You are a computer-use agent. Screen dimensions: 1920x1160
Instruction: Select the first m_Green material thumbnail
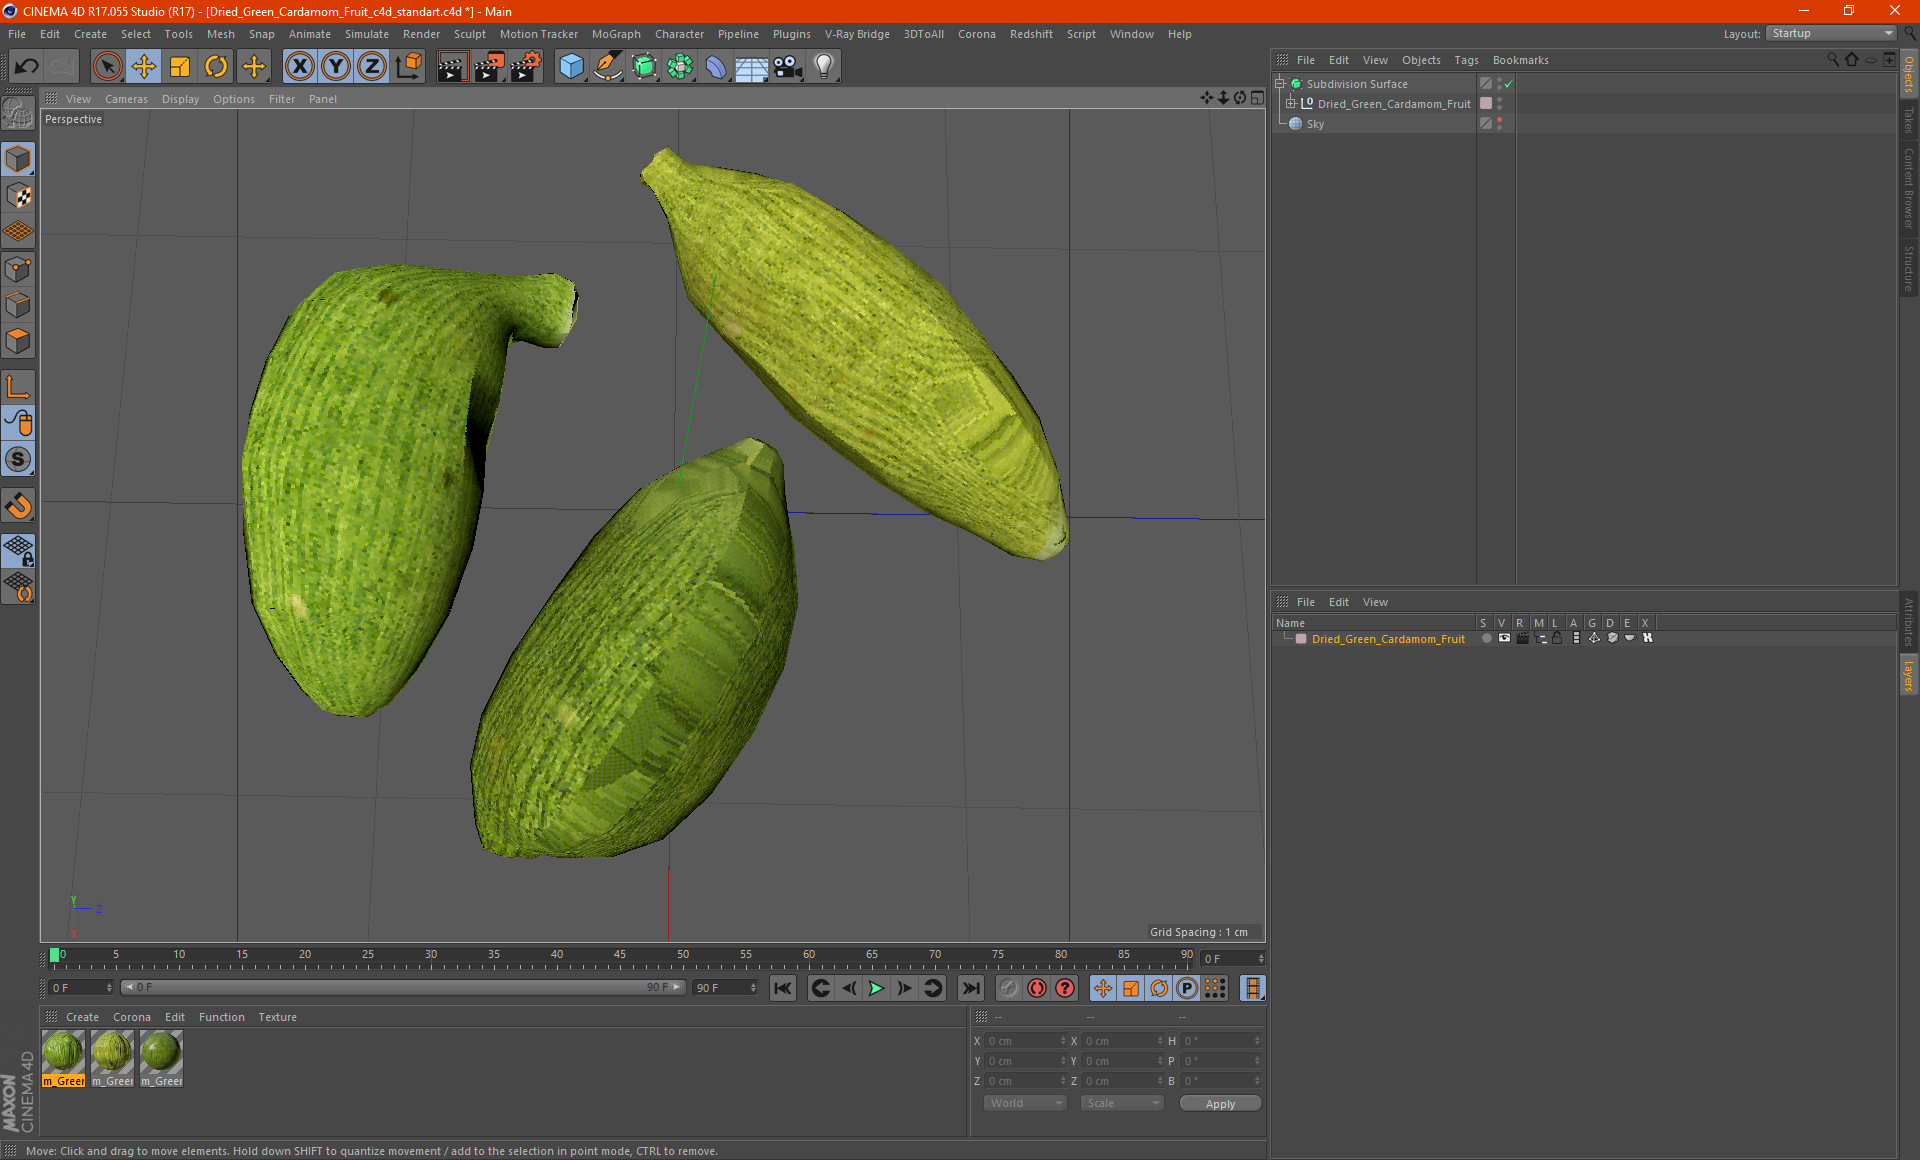[x=63, y=1053]
